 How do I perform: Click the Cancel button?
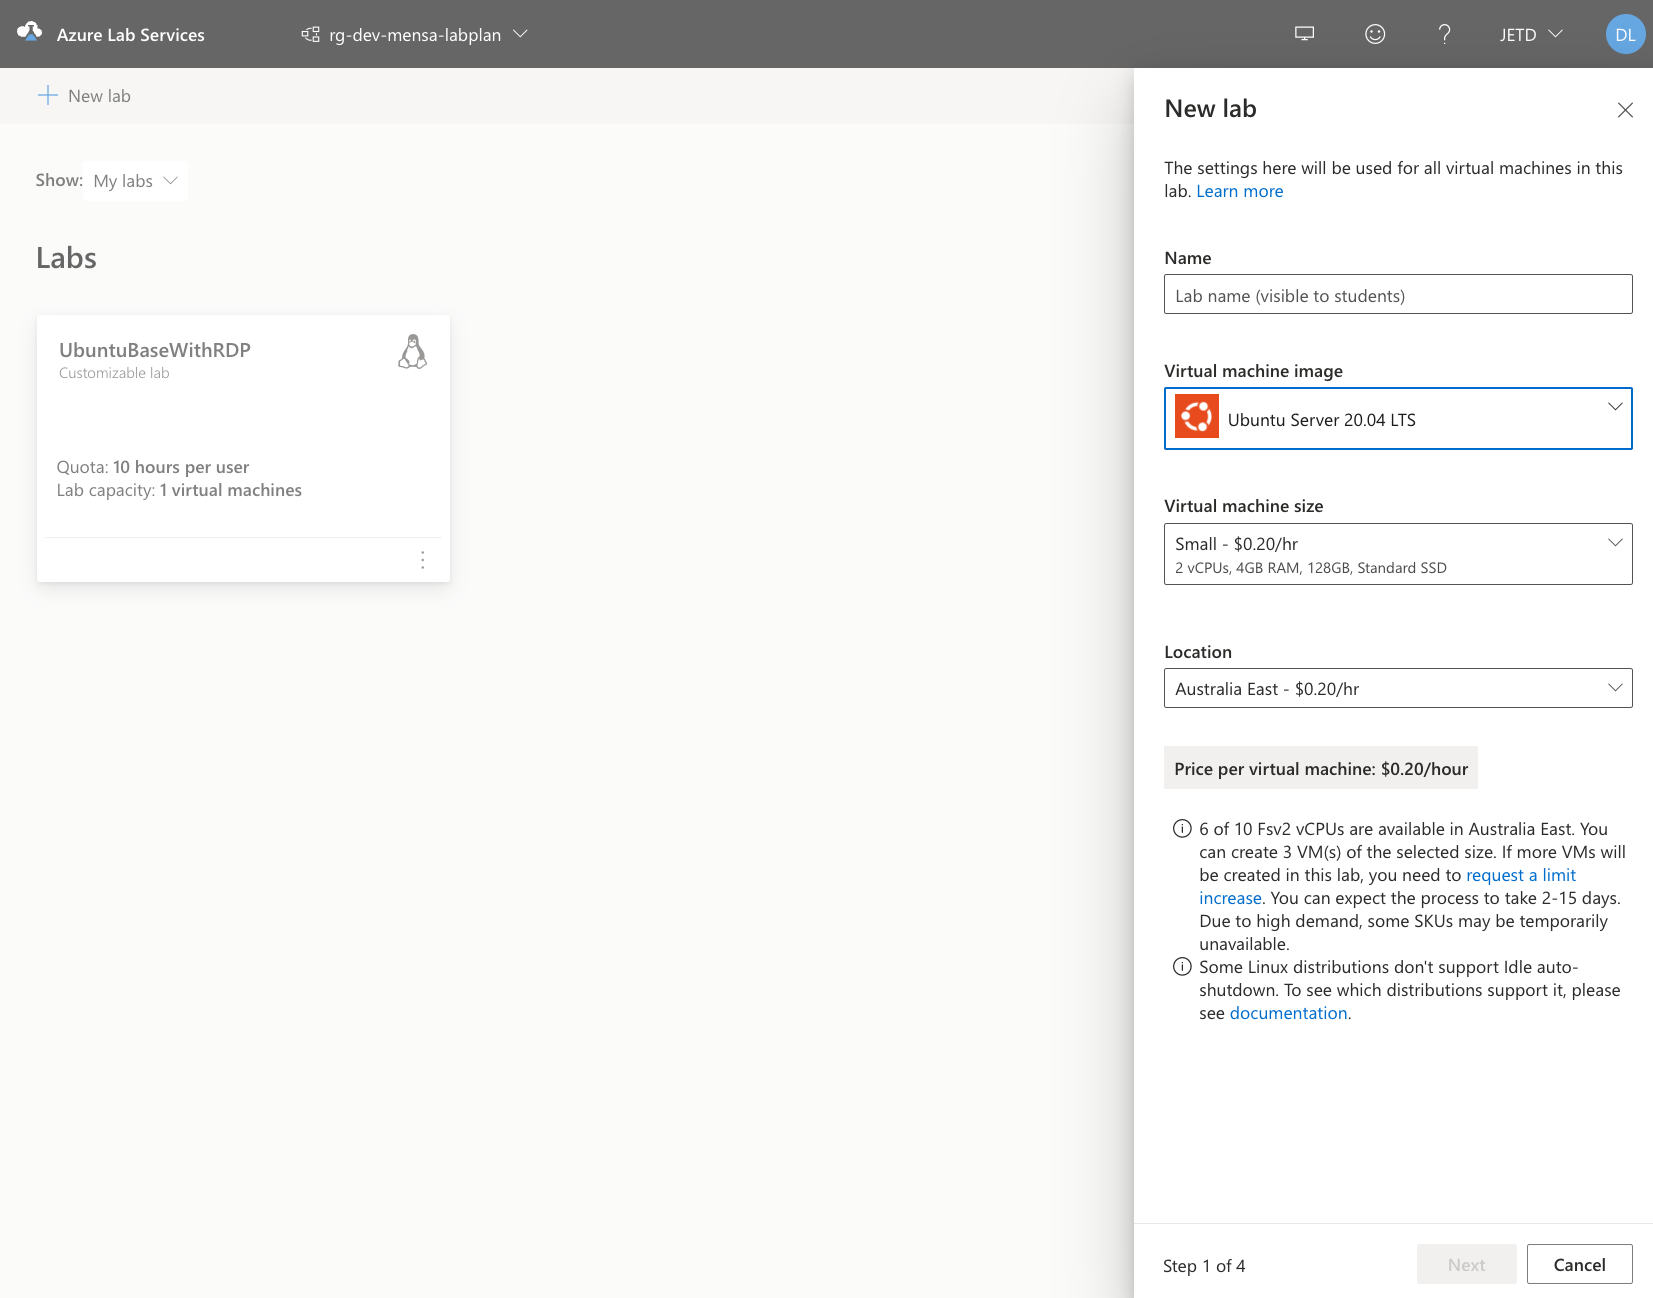(x=1579, y=1264)
